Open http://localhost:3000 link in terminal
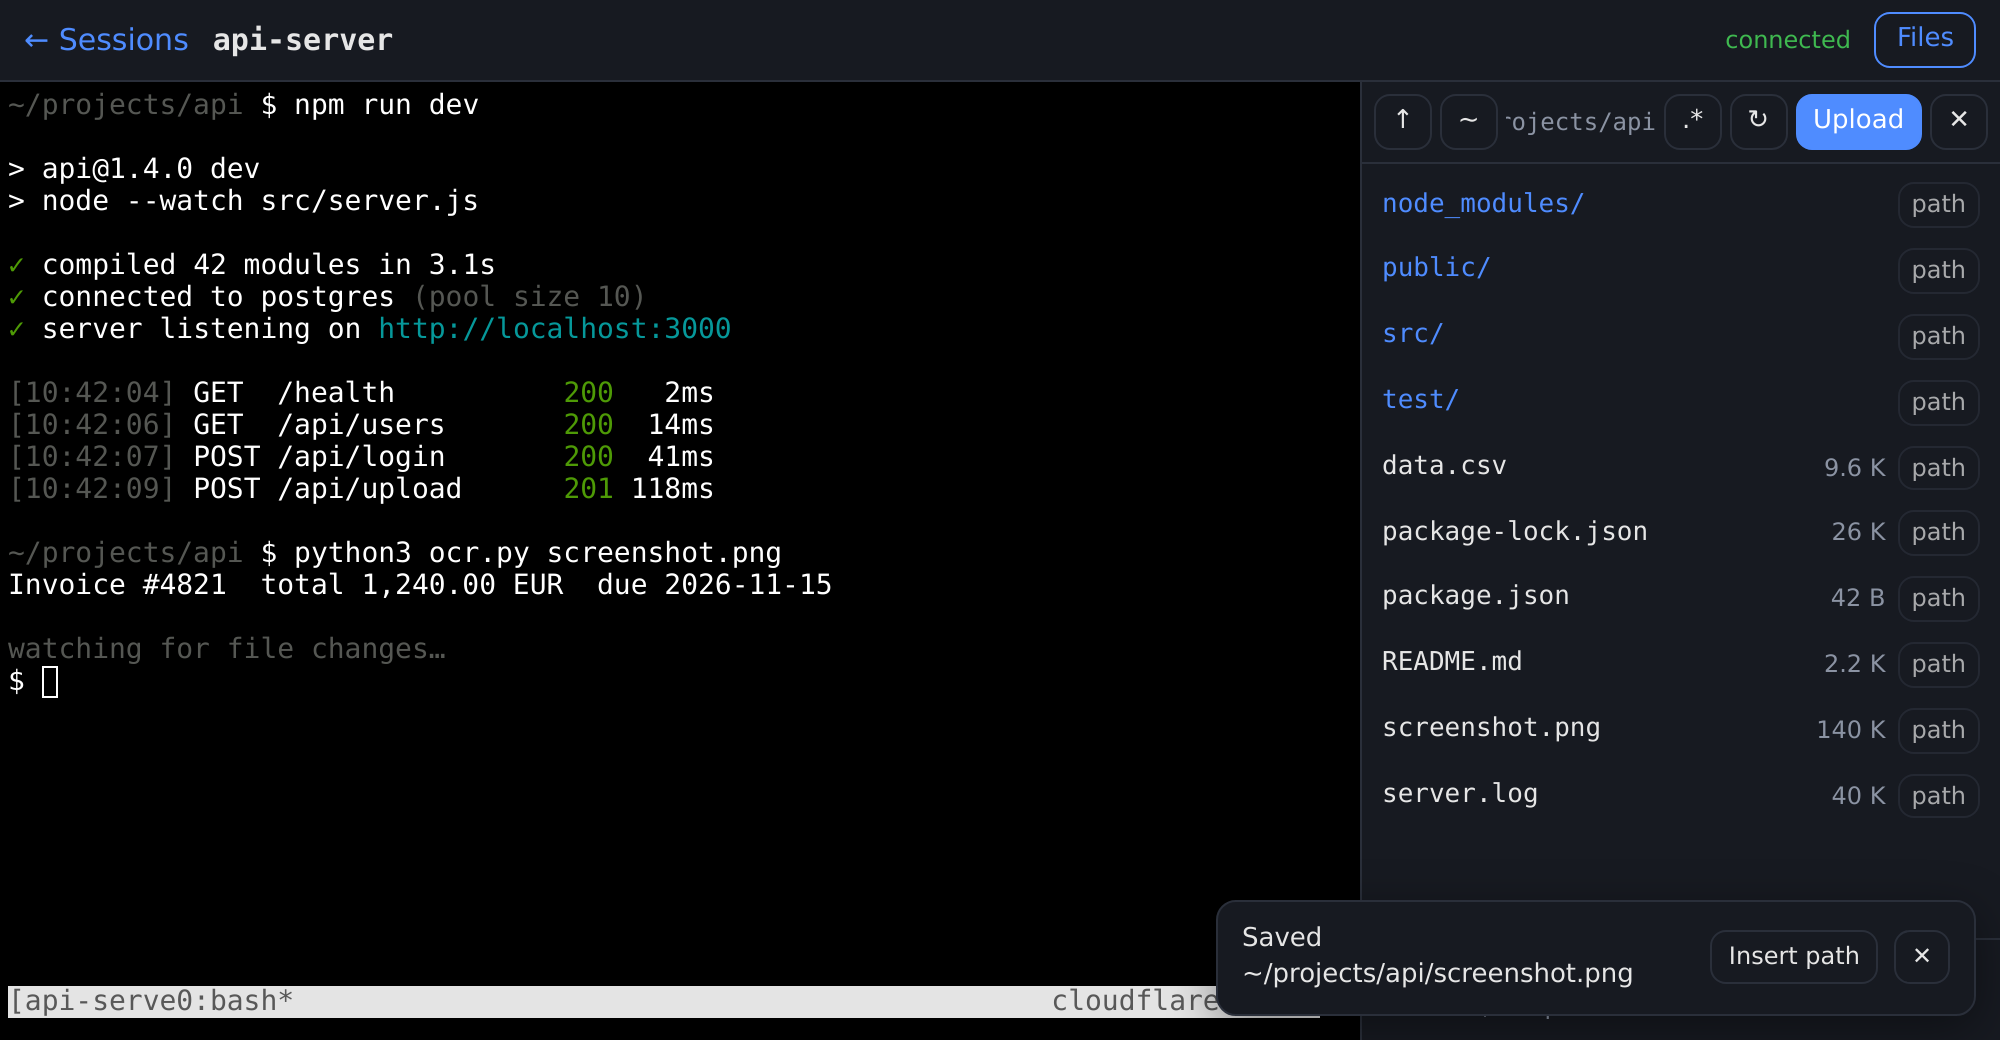Image resolution: width=2000 pixels, height=1040 pixels. tap(555, 329)
